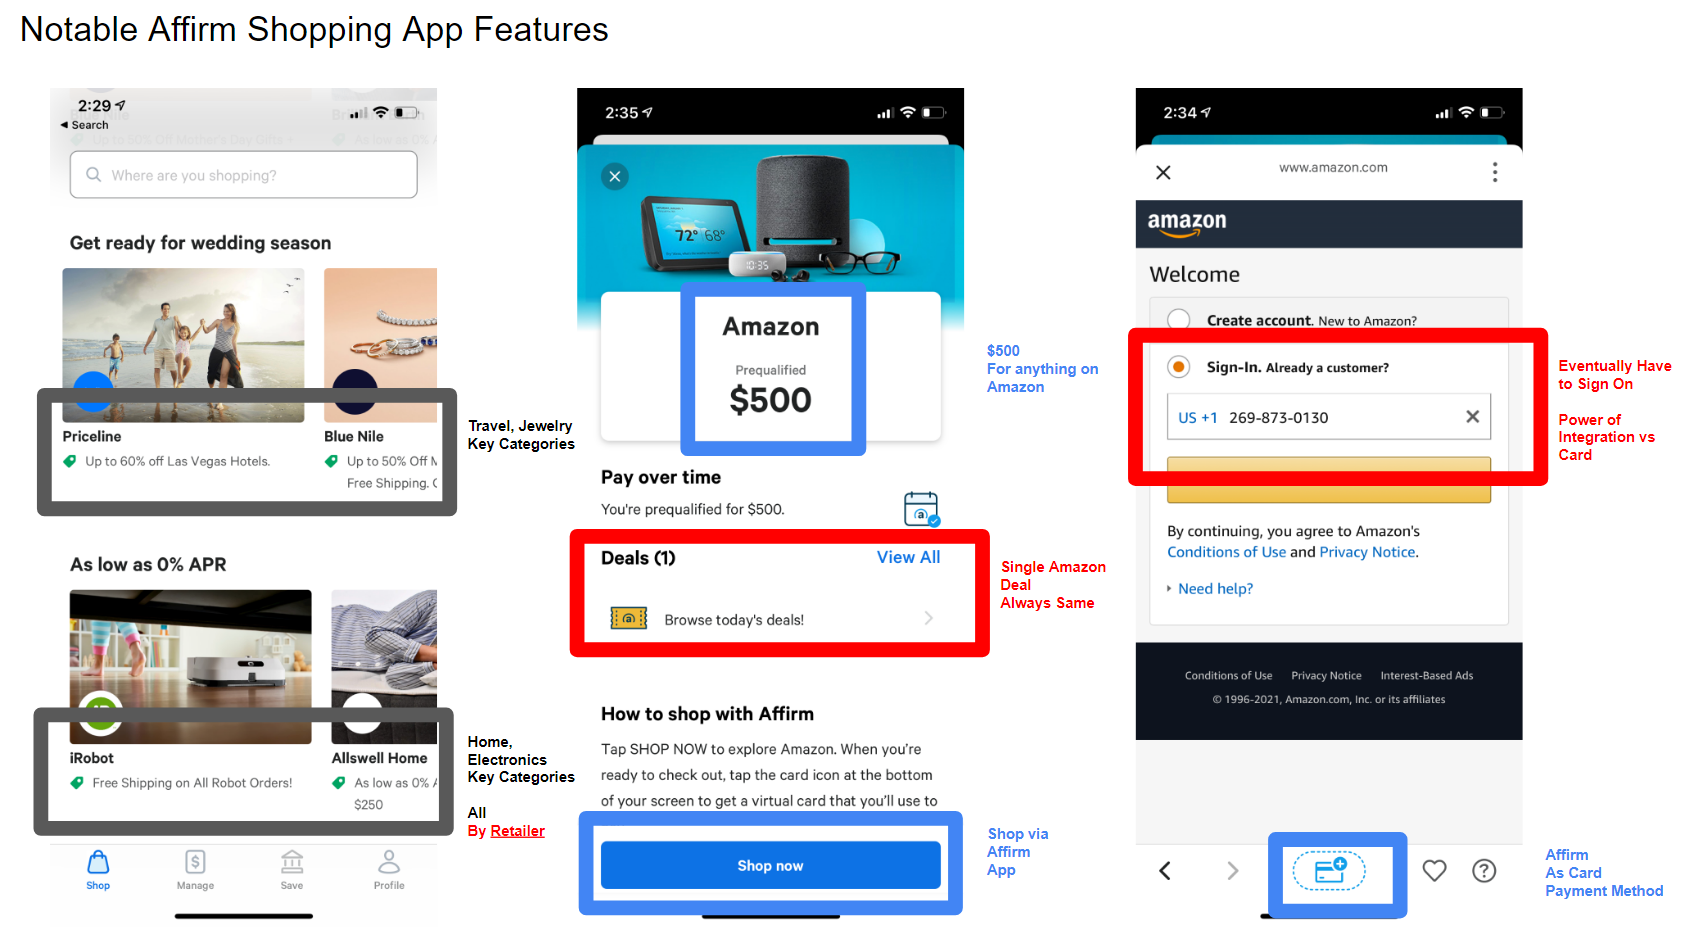The image size is (1694, 939).
Task: Open the Manage tab dollar icon
Action: click(x=195, y=862)
